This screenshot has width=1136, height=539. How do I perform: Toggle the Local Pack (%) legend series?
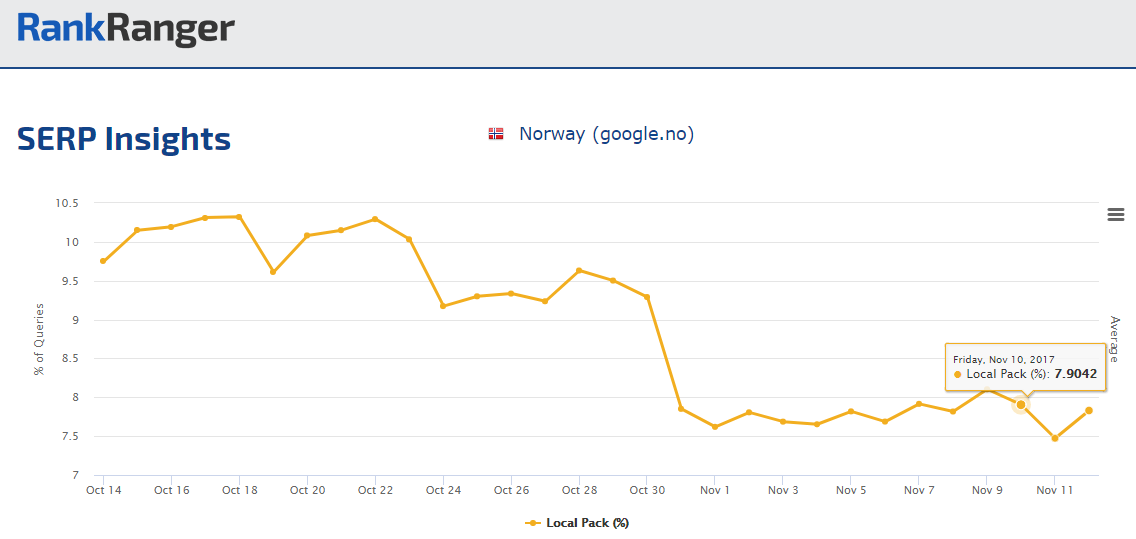577,522
